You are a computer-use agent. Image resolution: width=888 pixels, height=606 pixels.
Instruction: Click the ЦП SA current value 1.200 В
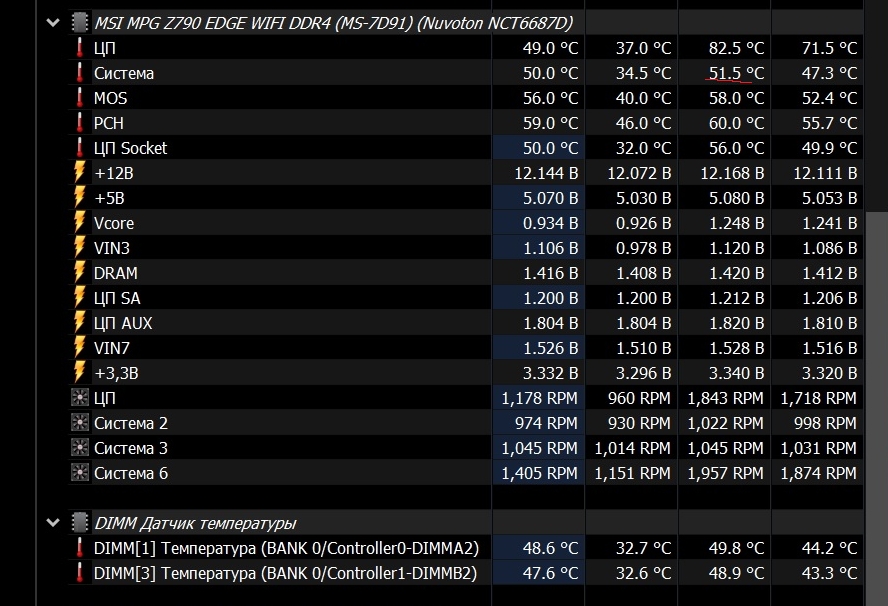pos(550,298)
